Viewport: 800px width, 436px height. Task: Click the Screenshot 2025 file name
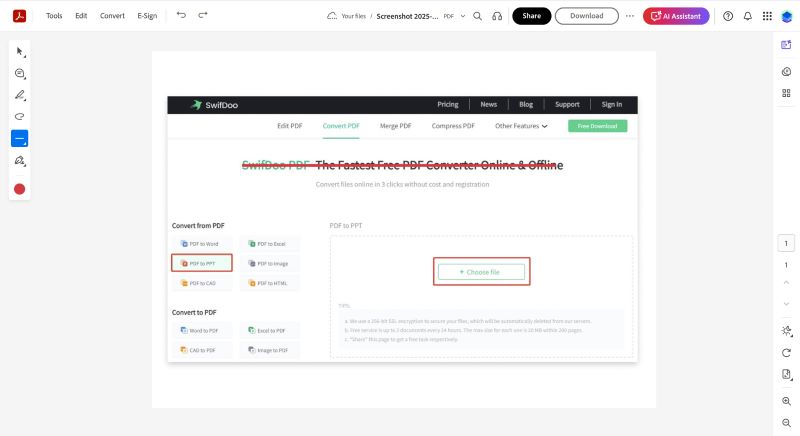click(407, 16)
